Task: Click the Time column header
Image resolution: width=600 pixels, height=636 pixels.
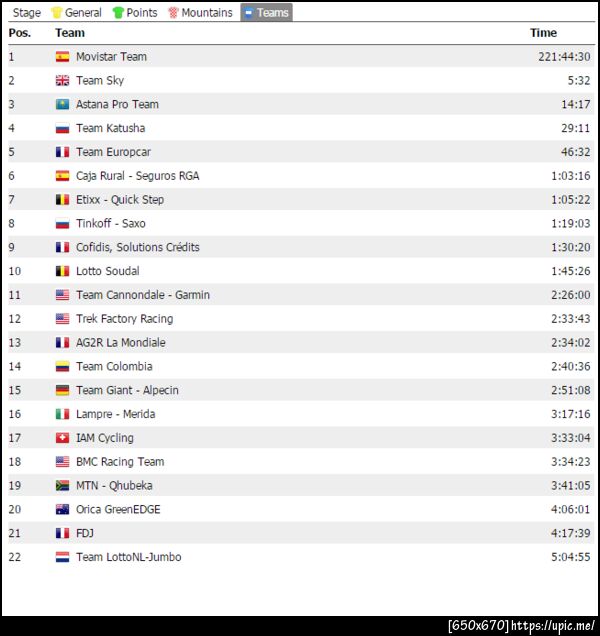Action: click(543, 33)
